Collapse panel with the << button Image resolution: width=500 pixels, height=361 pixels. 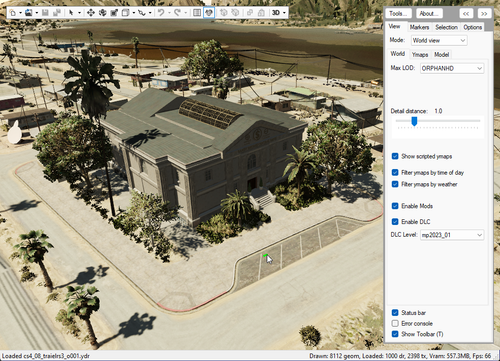466,13
